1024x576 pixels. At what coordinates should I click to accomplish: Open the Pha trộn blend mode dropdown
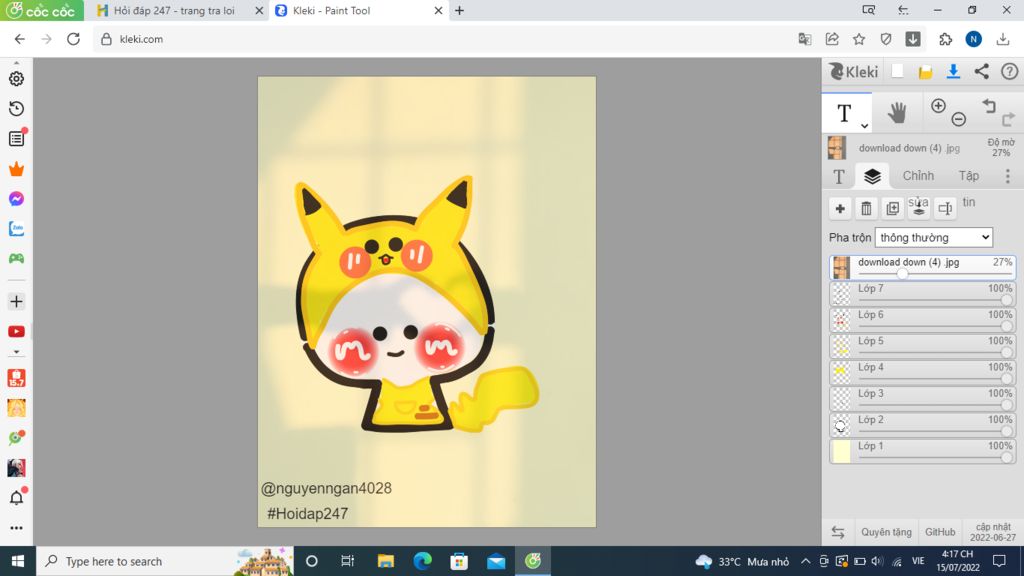coord(934,238)
